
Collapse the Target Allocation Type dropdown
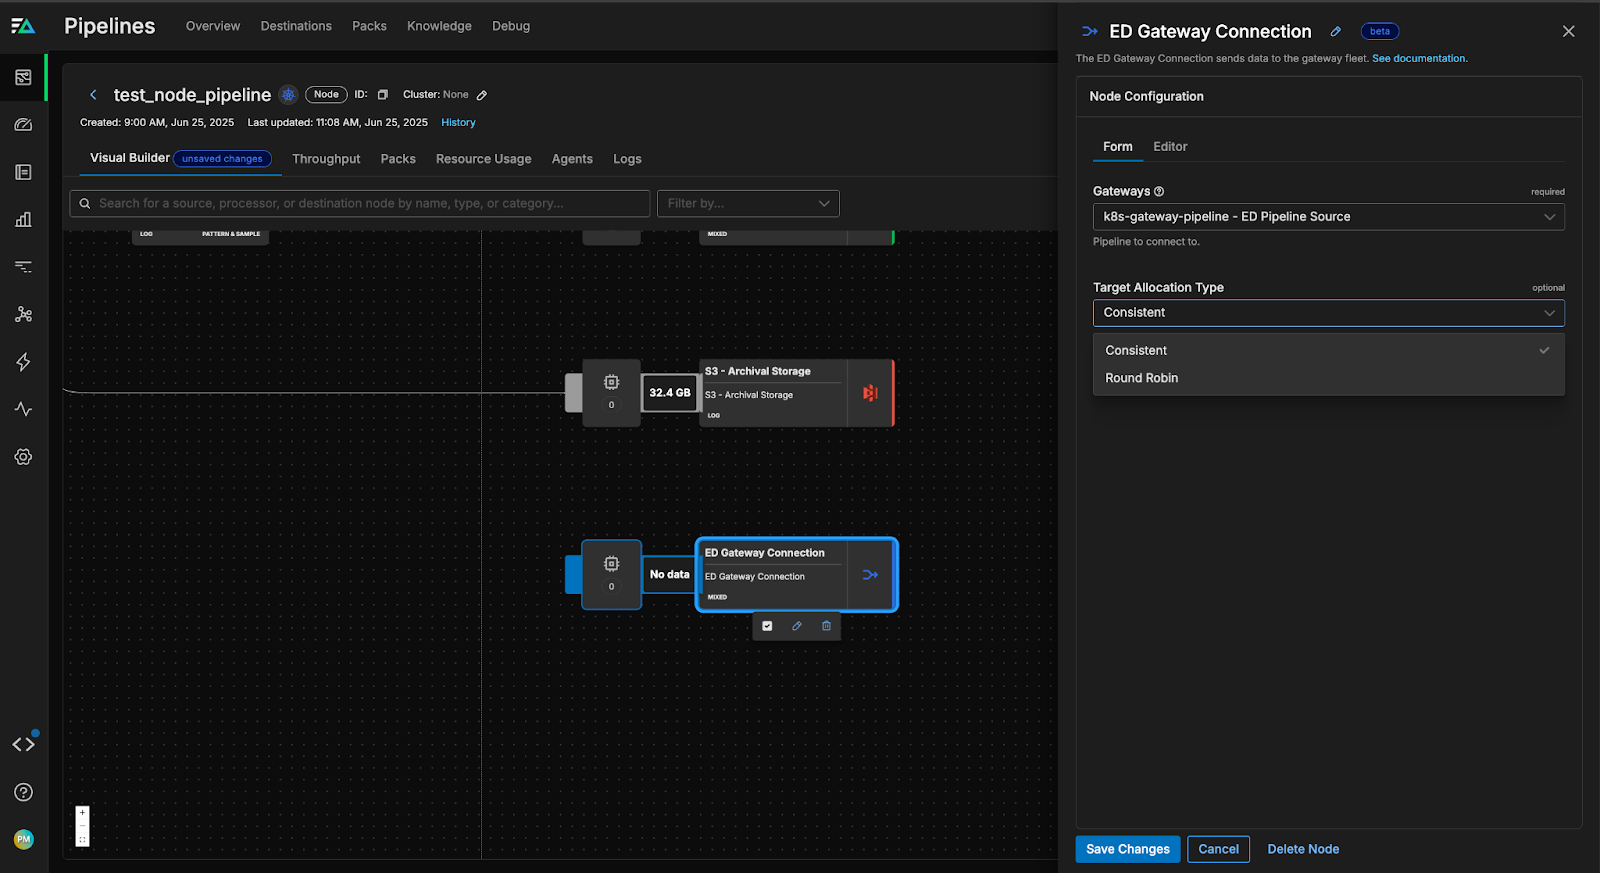(x=1328, y=313)
